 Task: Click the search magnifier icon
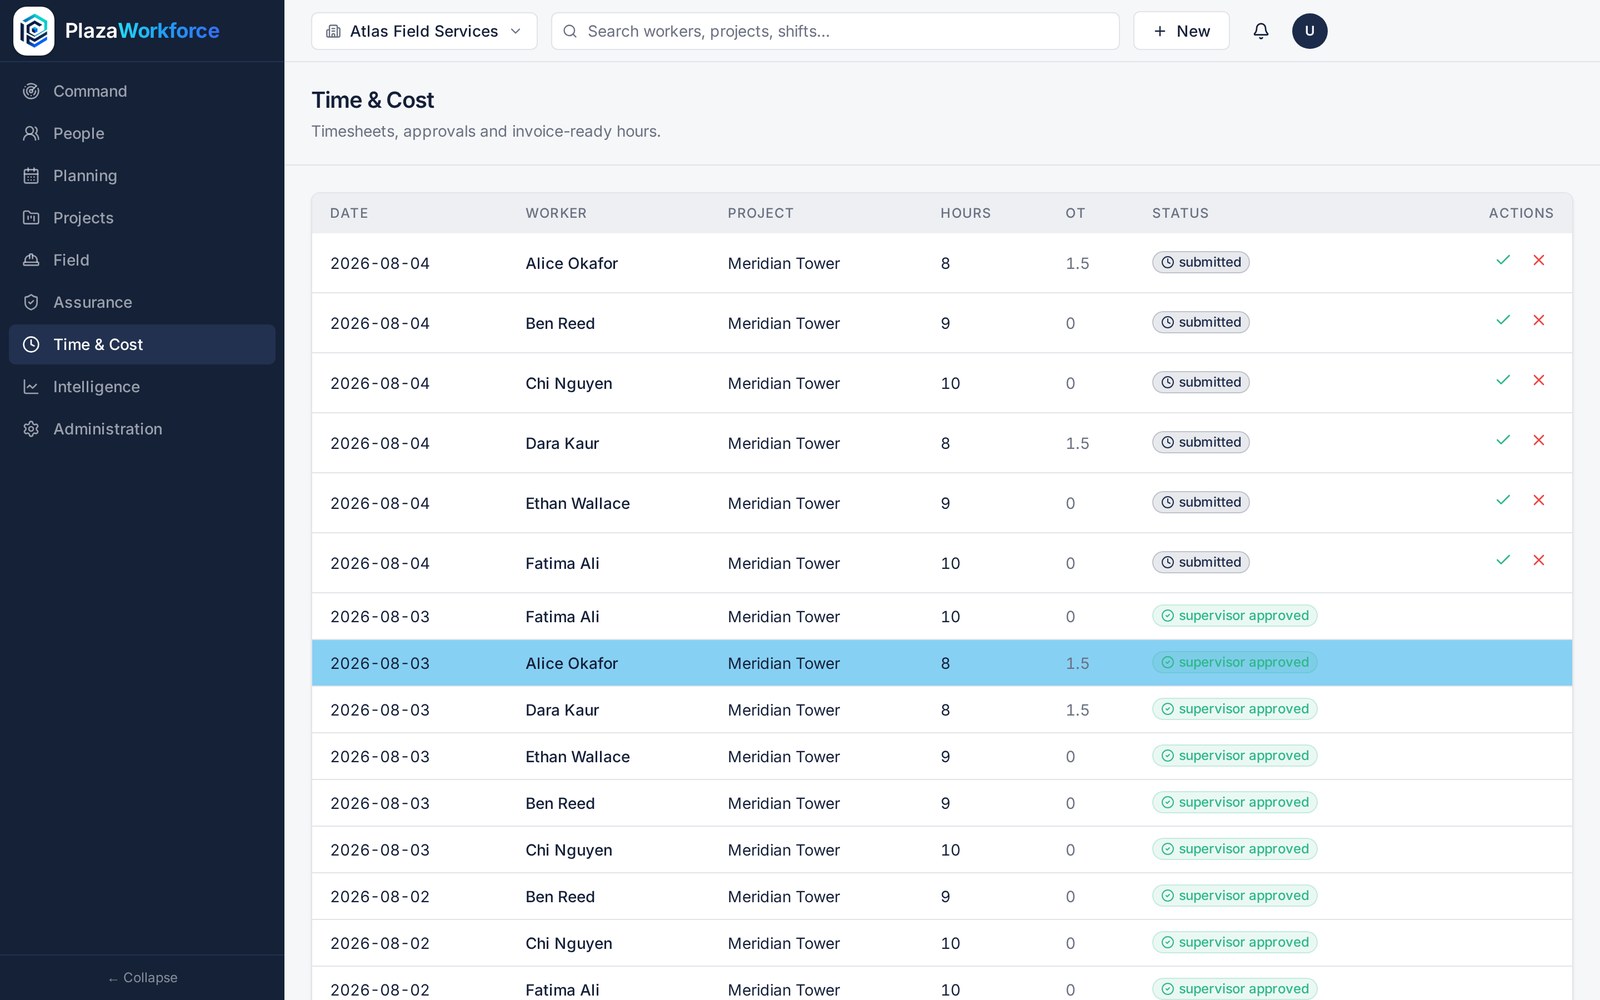coord(570,31)
